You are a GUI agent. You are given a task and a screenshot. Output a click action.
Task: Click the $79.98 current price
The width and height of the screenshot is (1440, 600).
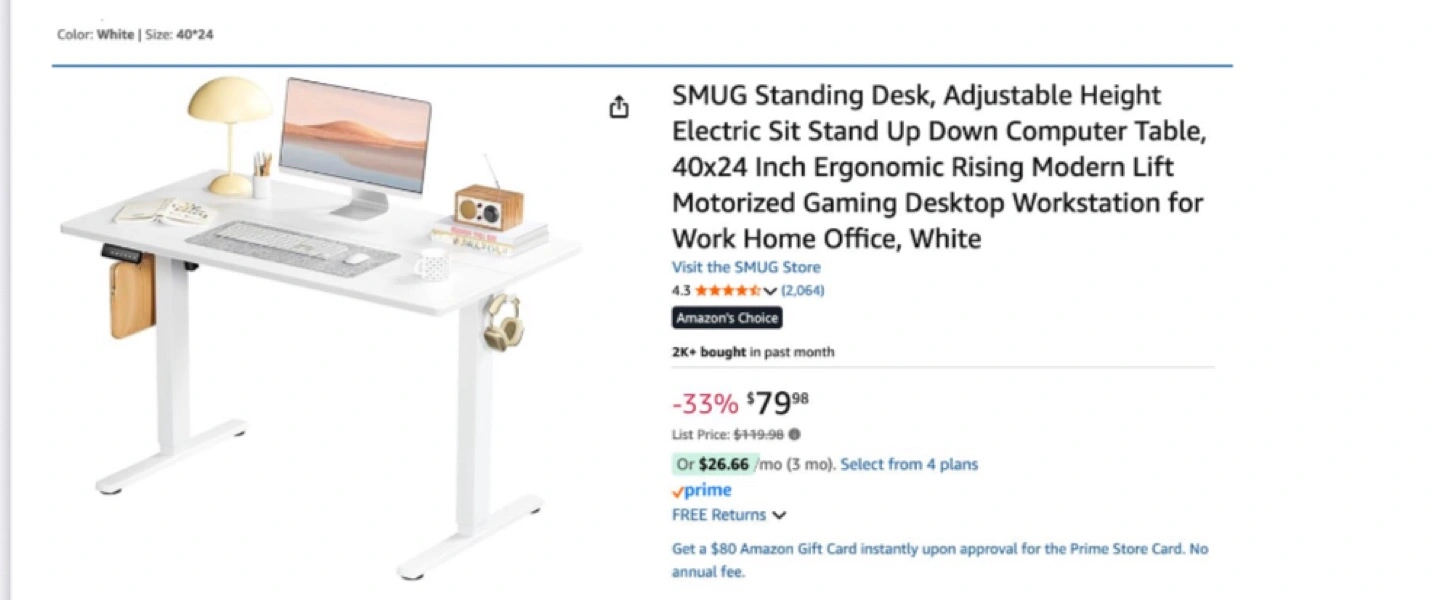tap(778, 403)
